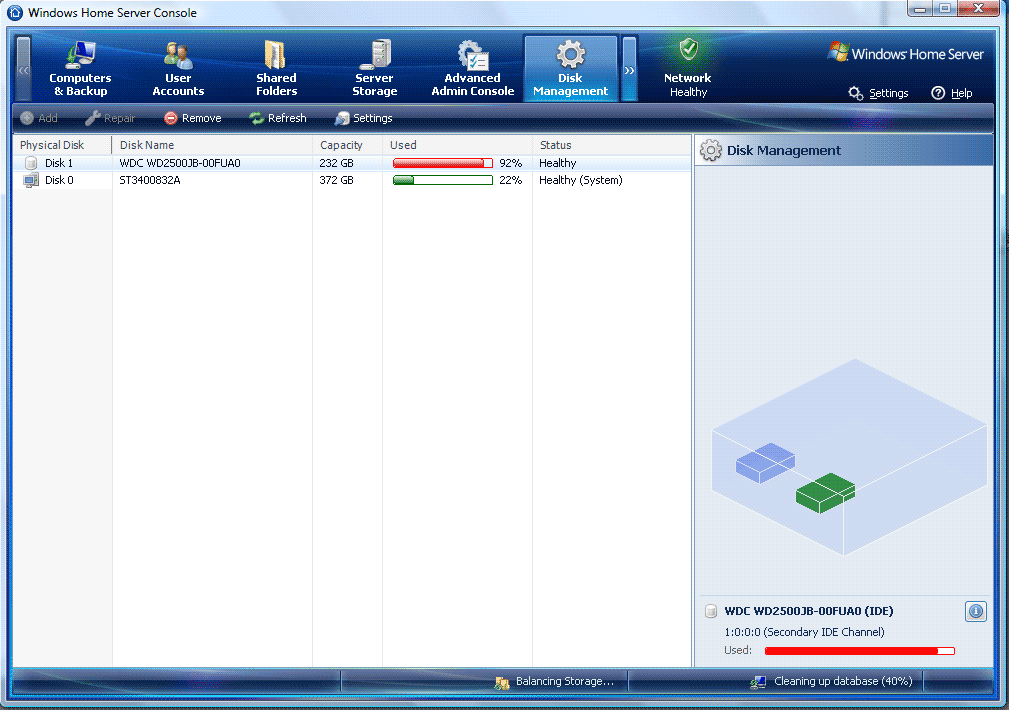Viewport: 1009px width, 710px height.
Task: Click the Balancing Storage status entry
Action: coord(554,682)
